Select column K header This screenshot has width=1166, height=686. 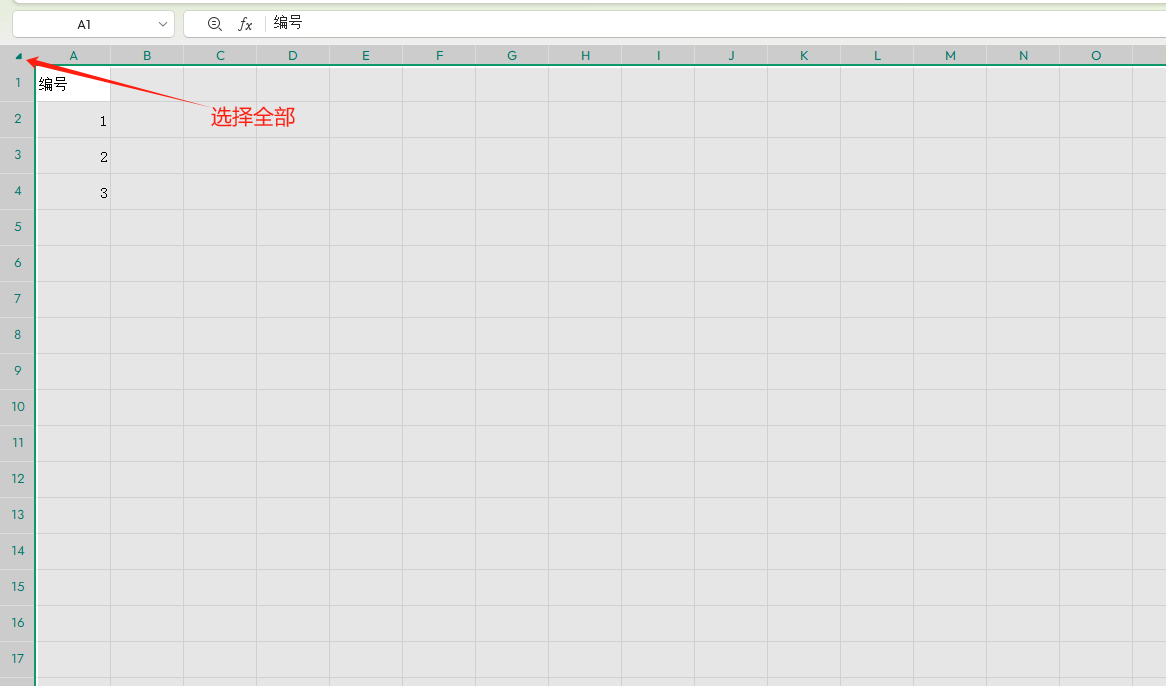(804, 56)
